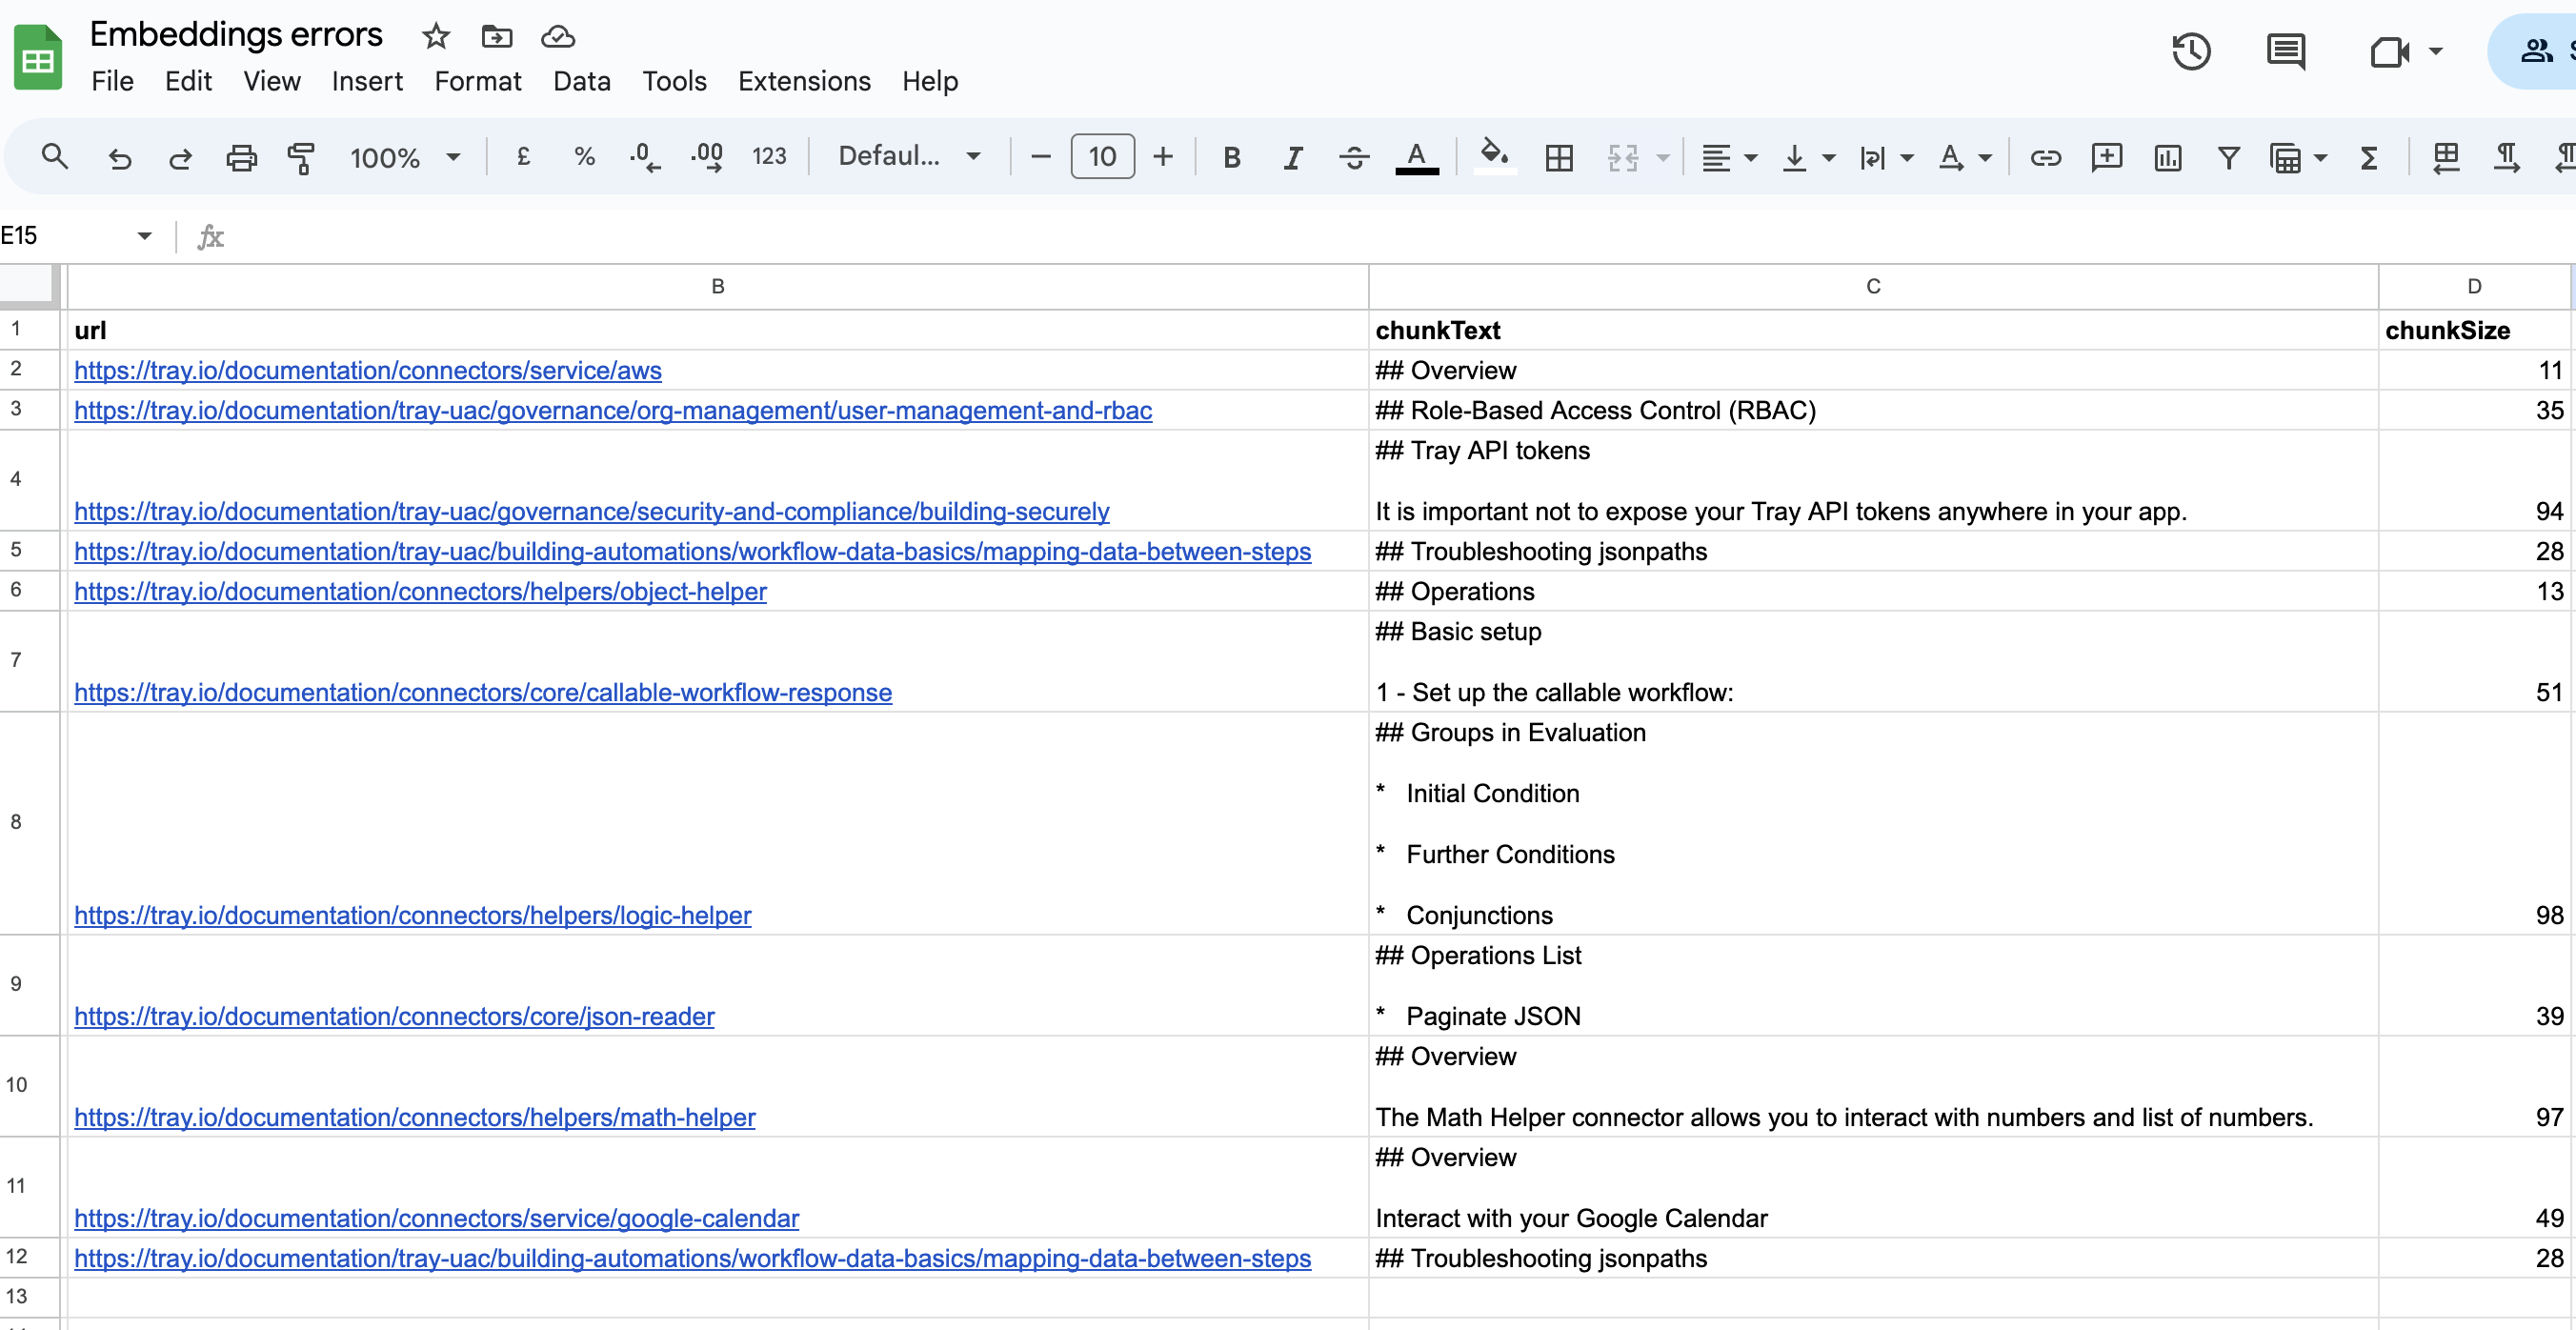Open the fill color picker
The height and width of the screenshot is (1330, 2576).
1493,155
